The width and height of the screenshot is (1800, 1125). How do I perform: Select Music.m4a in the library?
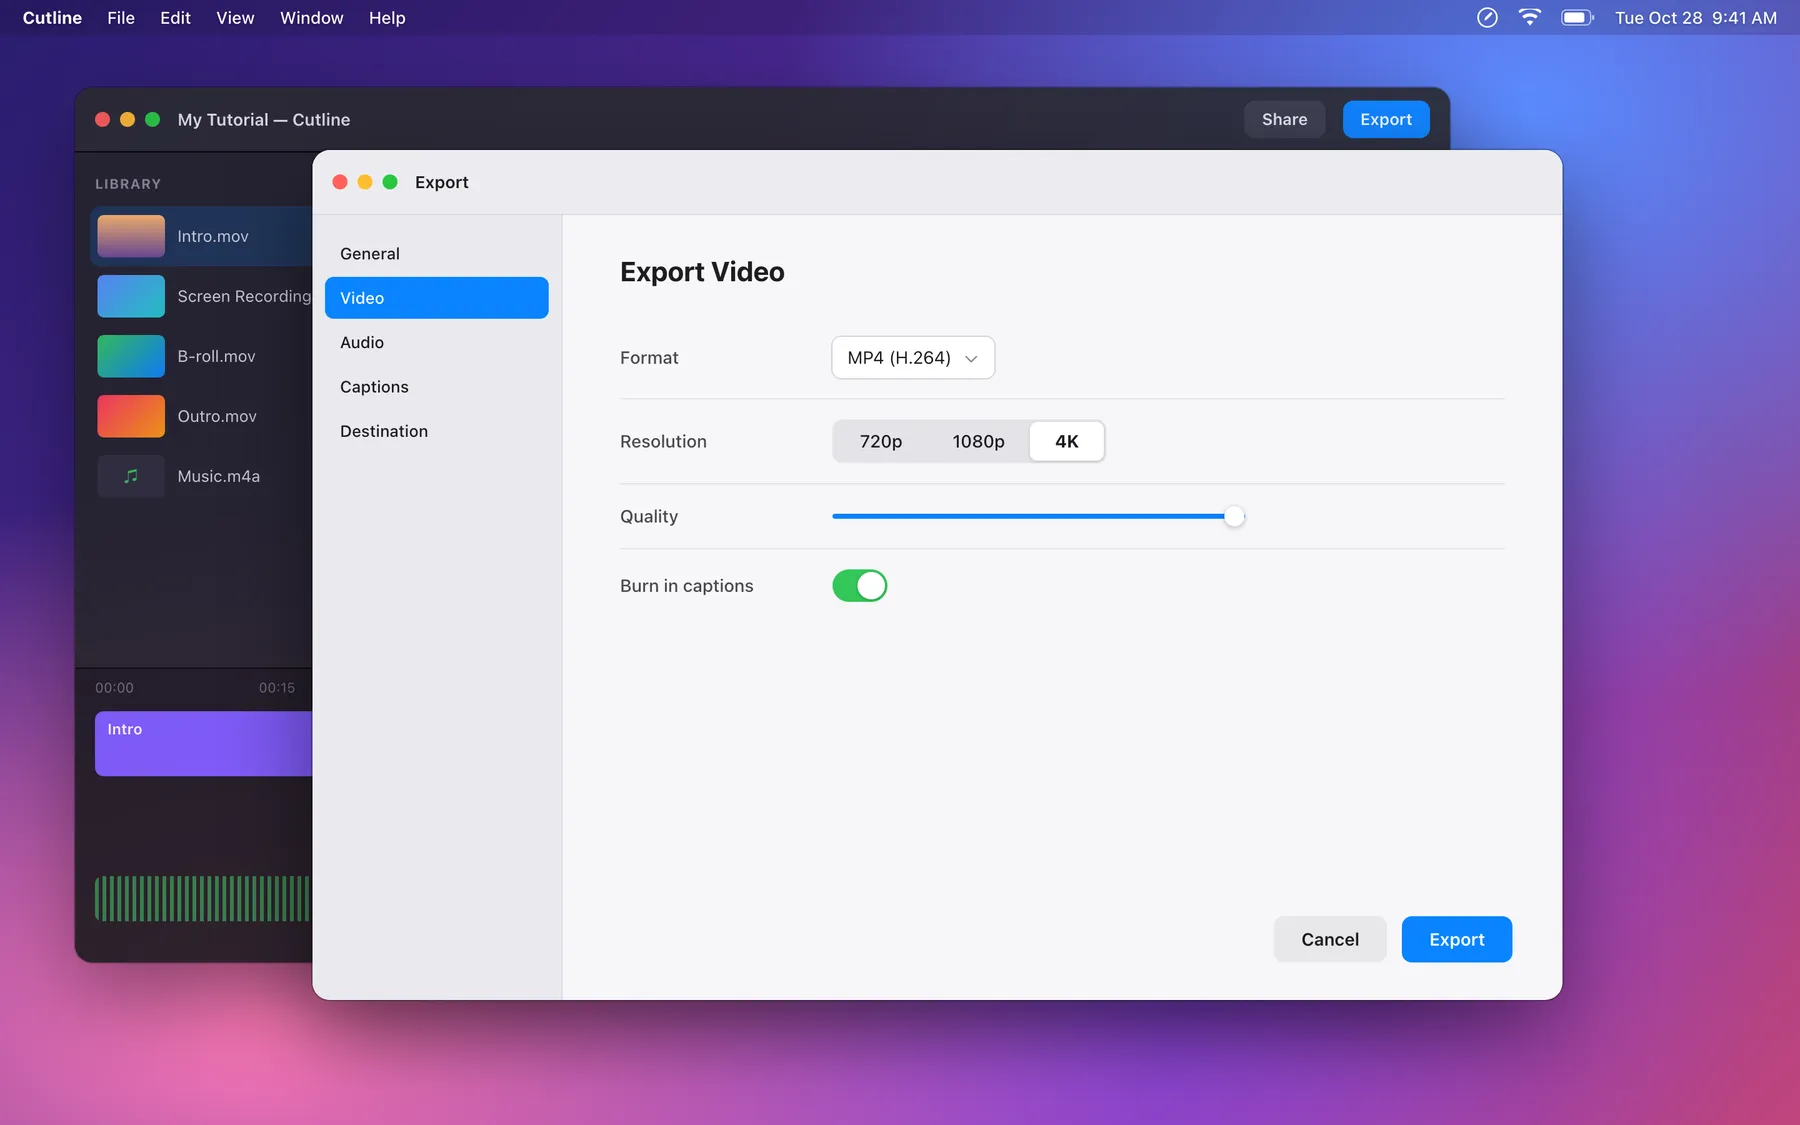(x=201, y=476)
